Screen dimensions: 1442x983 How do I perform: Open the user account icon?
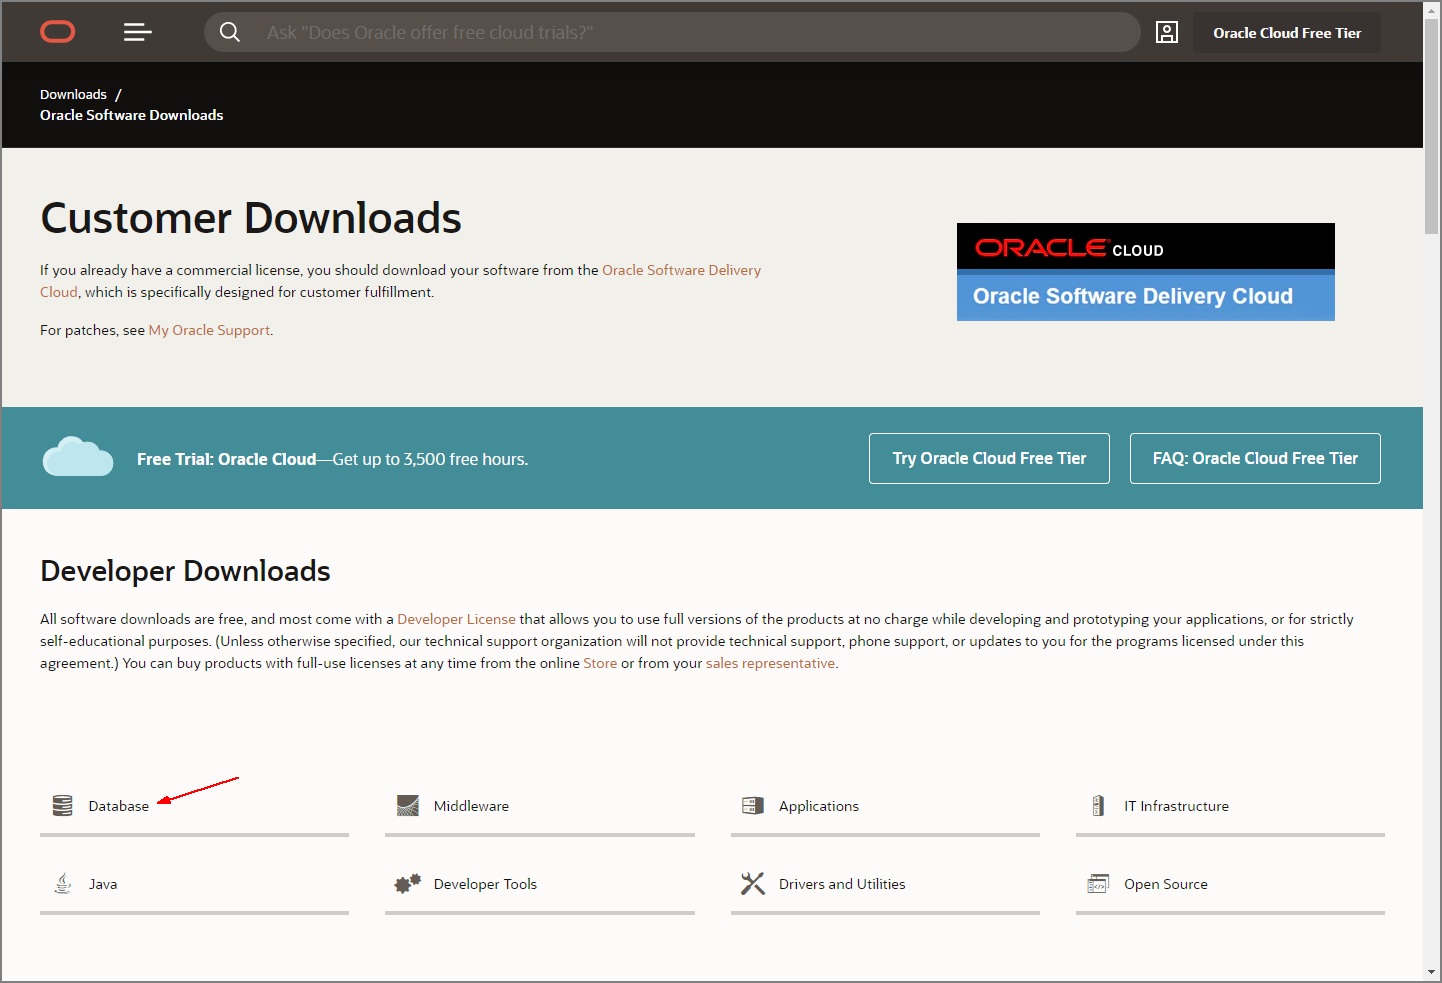click(1167, 32)
